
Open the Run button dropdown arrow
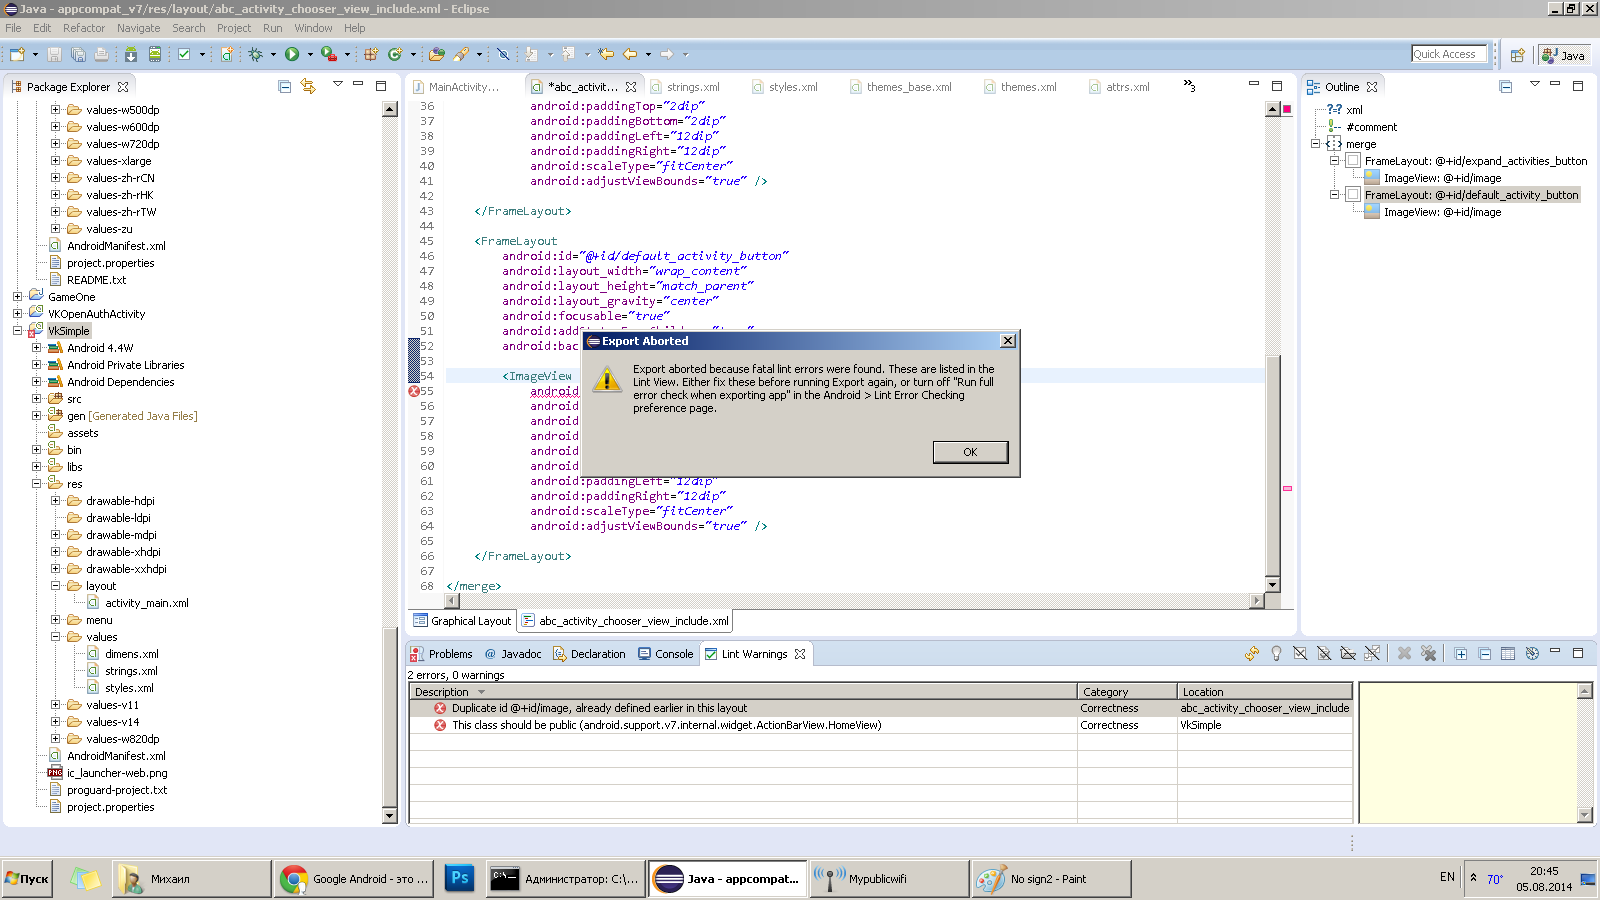pos(310,54)
